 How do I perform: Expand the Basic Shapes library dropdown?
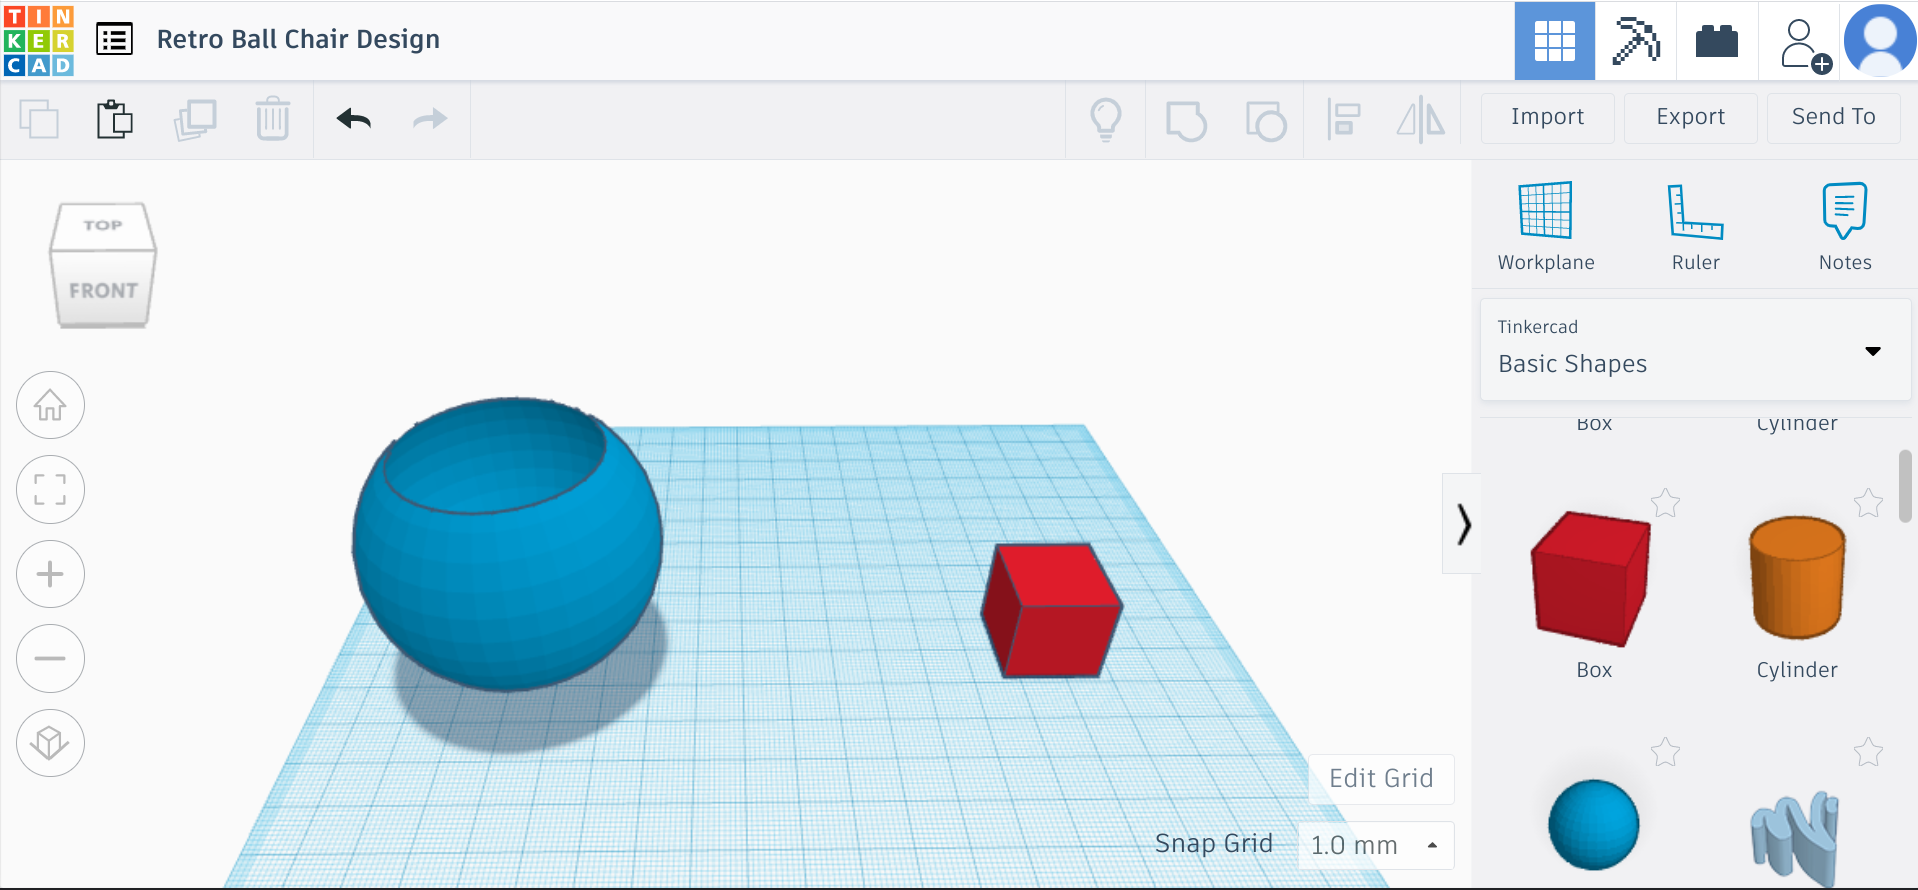(x=1695, y=350)
